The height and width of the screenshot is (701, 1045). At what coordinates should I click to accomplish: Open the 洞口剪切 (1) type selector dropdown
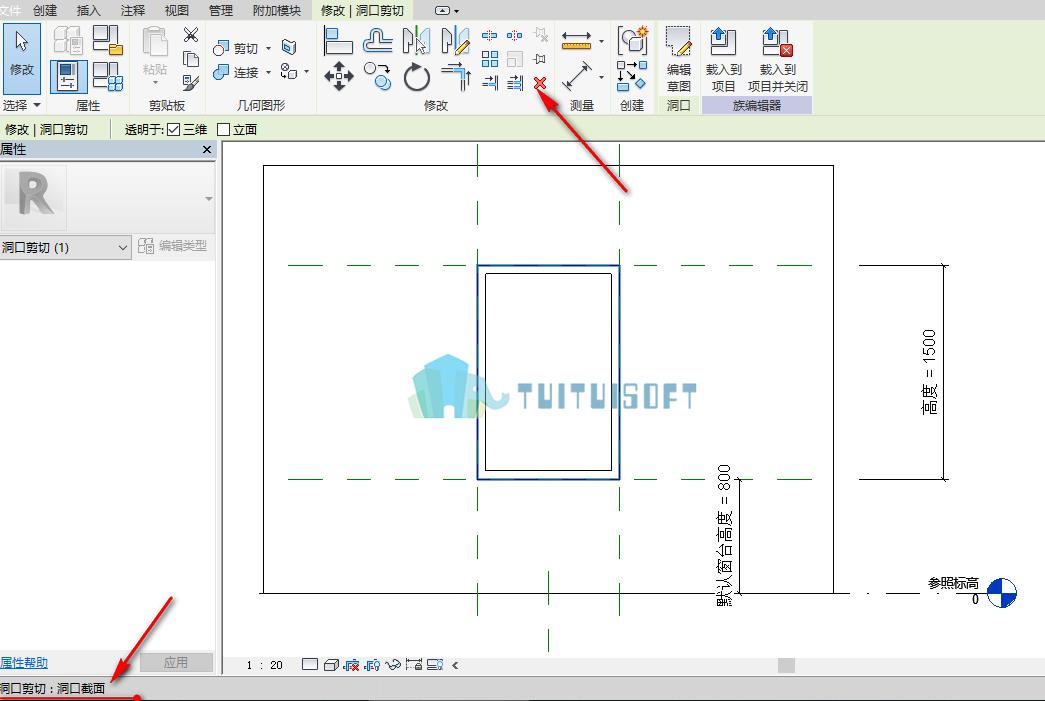tap(65, 247)
